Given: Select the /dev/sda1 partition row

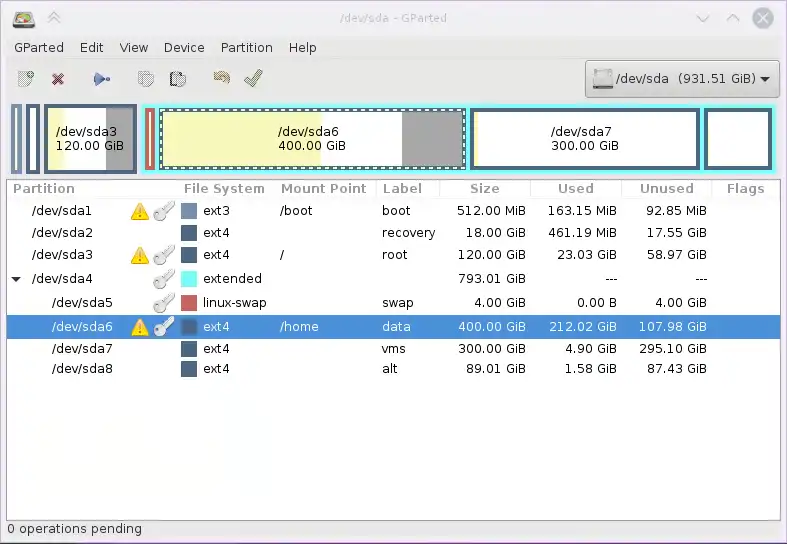Looking at the screenshot, I should click(394, 211).
